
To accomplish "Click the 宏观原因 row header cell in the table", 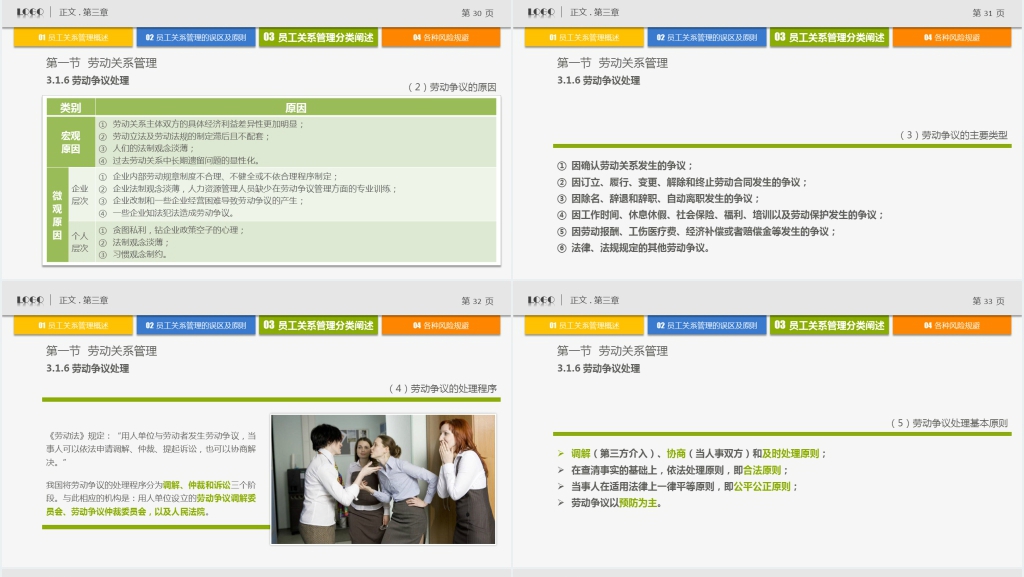I will coord(70,142).
